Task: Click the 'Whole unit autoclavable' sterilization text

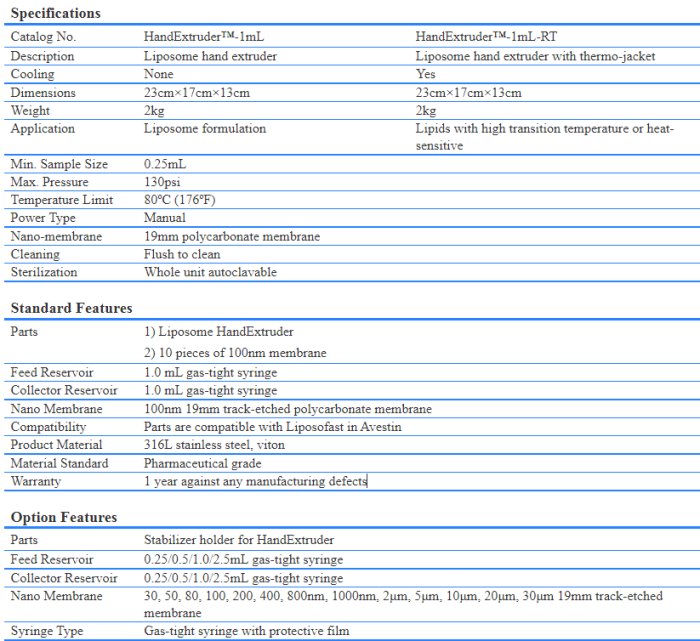Action: [x=210, y=272]
